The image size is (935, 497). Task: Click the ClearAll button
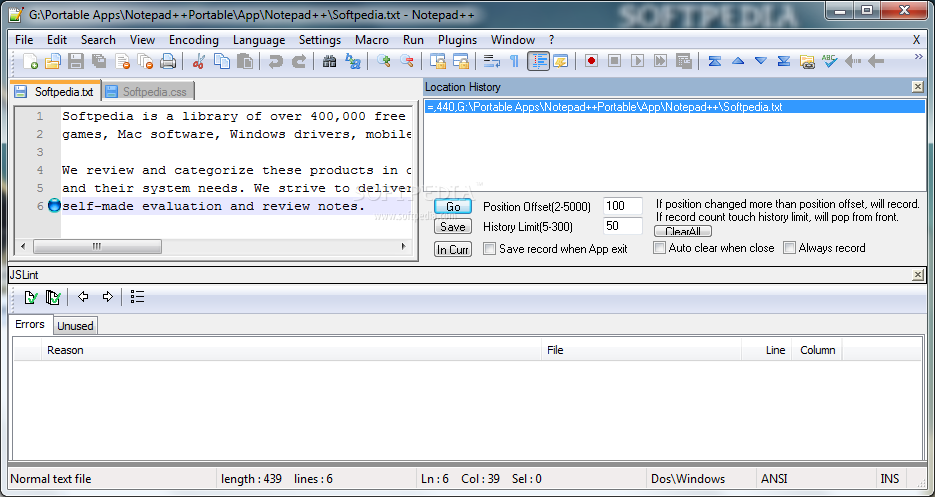point(683,231)
